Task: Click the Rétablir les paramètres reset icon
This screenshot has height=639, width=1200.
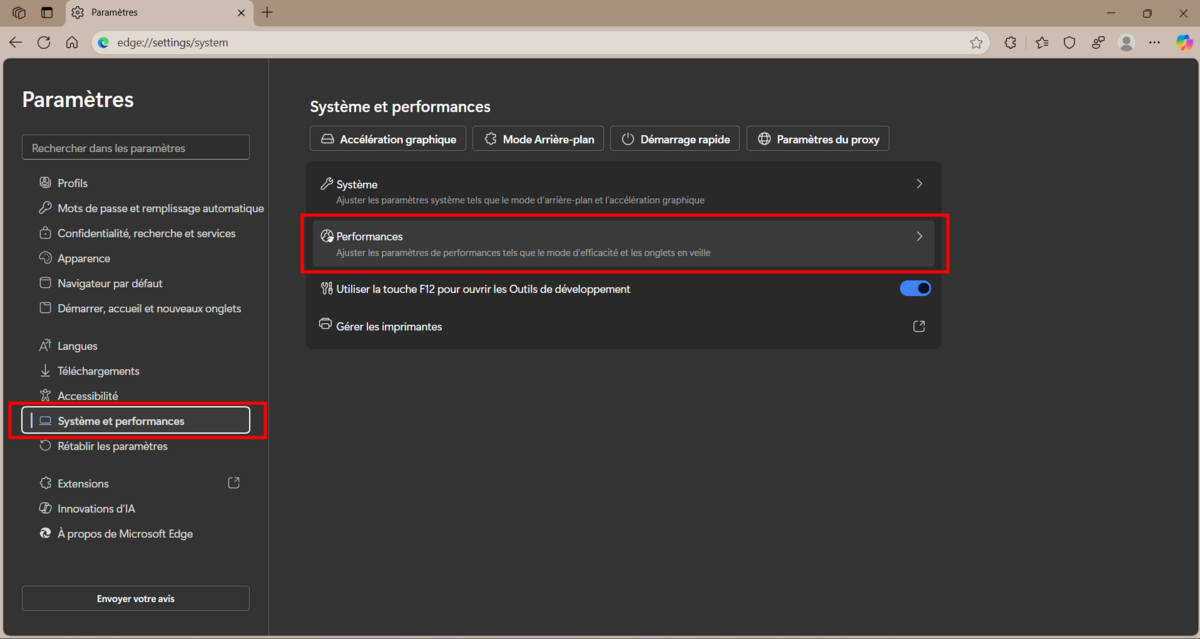Action: pyautogui.click(x=45, y=446)
